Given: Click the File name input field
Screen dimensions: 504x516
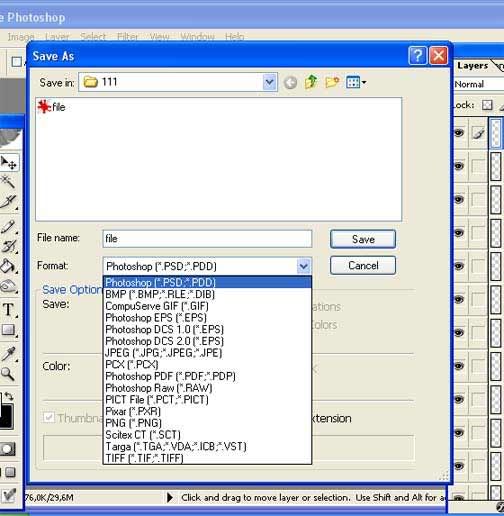Looking at the screenshot, I should point(207,239).
